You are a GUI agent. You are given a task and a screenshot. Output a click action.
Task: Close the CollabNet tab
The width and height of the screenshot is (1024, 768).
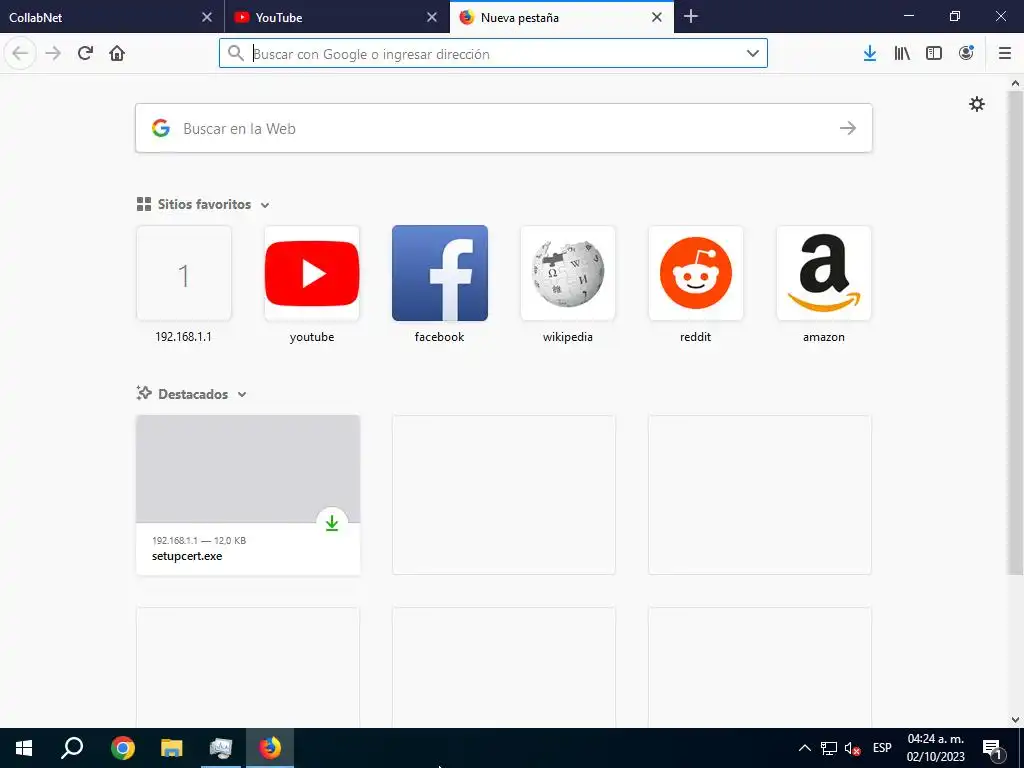tap(207, 17)
